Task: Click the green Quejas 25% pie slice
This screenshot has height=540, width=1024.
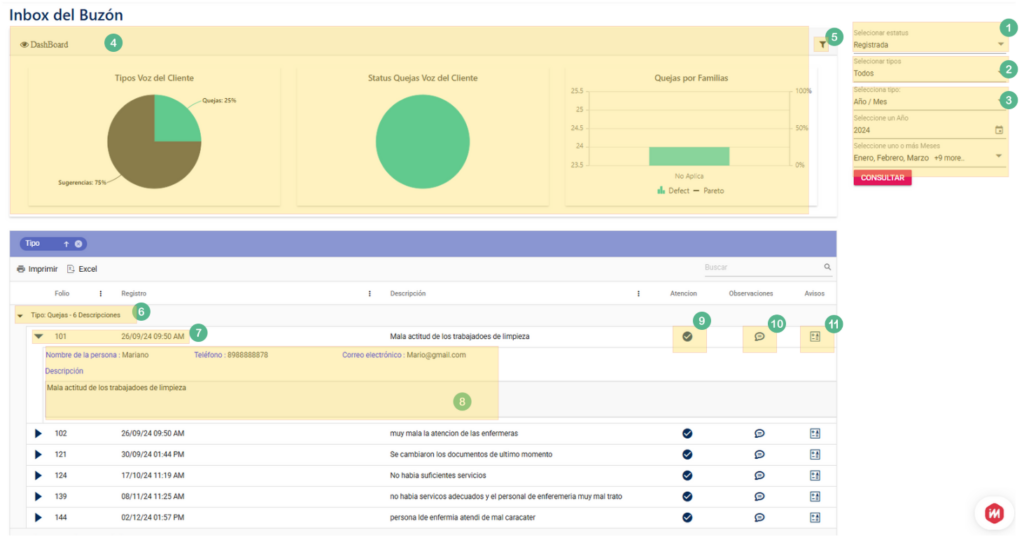Action: (173, 123)
